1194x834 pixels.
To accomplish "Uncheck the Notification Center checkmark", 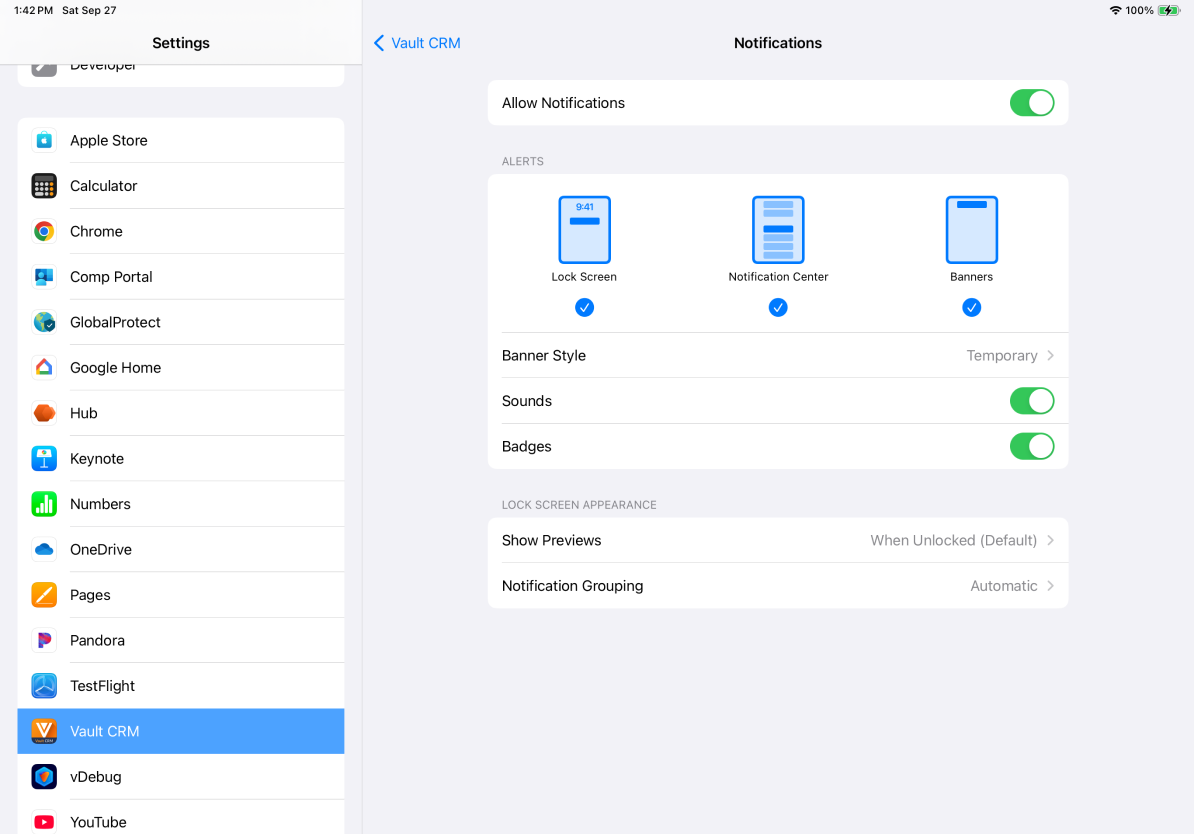I will tap(778, 308).
